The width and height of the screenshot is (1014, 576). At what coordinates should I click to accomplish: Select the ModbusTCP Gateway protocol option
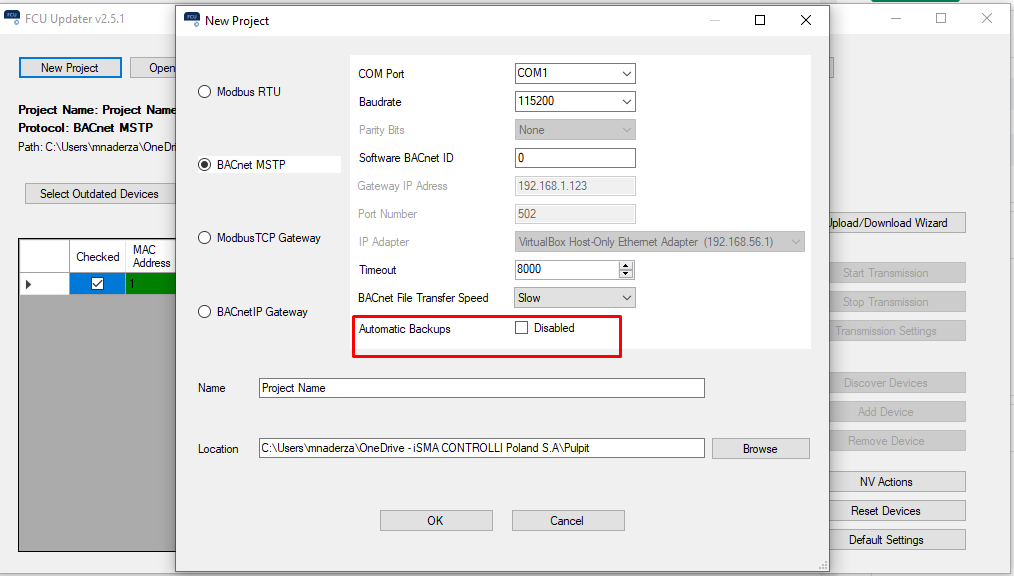tap(205, 238)
